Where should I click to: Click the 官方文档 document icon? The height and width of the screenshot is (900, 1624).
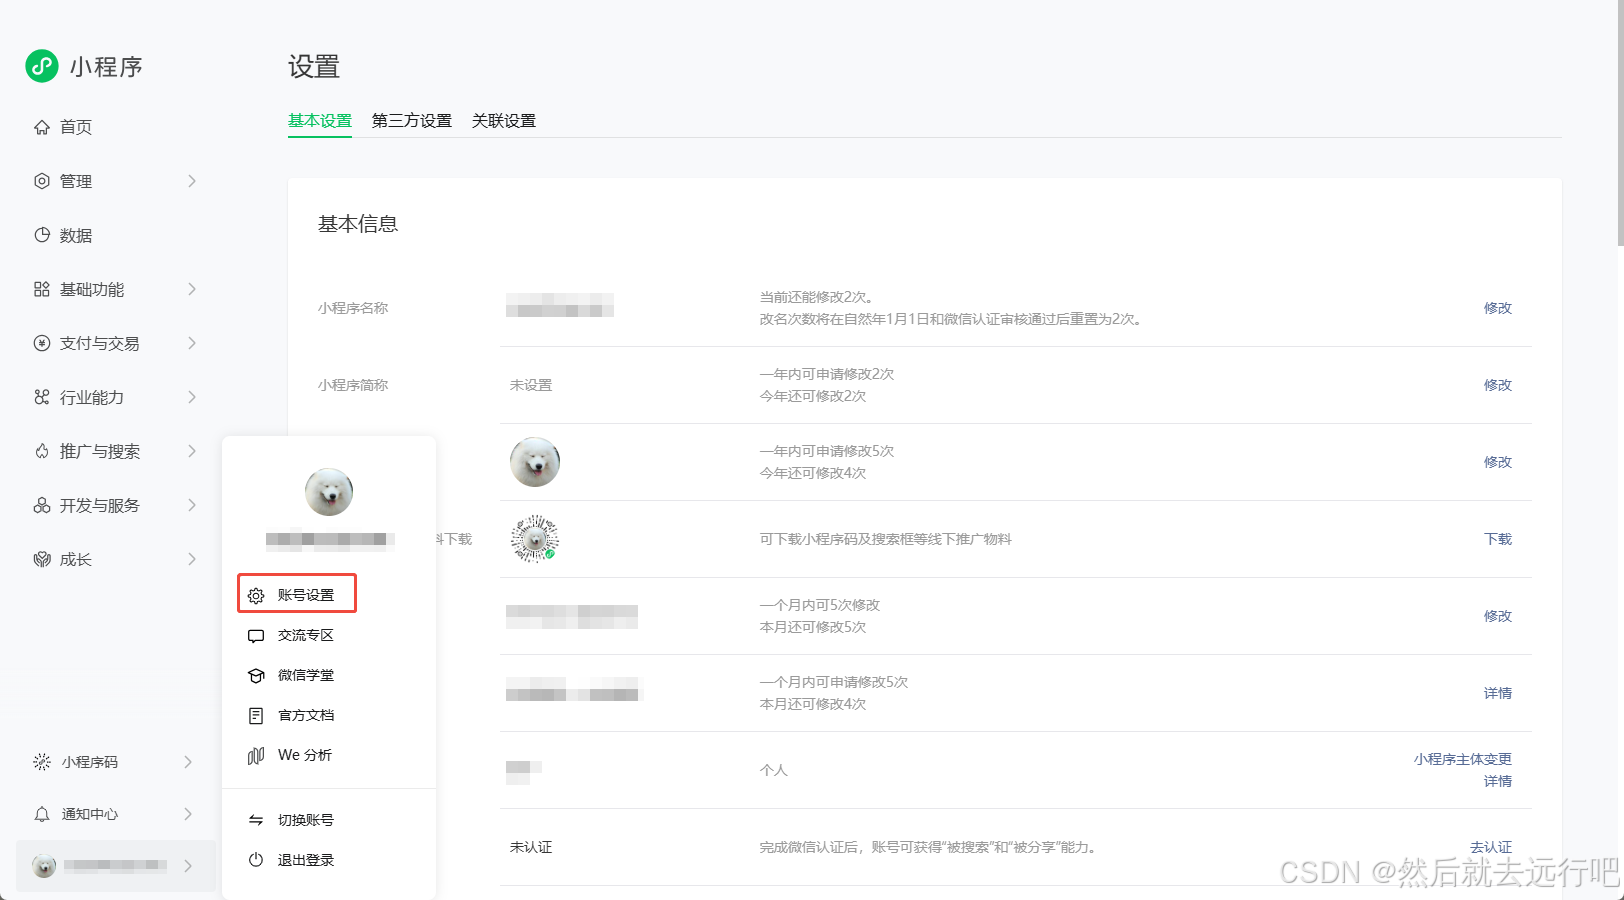[256, 716]
